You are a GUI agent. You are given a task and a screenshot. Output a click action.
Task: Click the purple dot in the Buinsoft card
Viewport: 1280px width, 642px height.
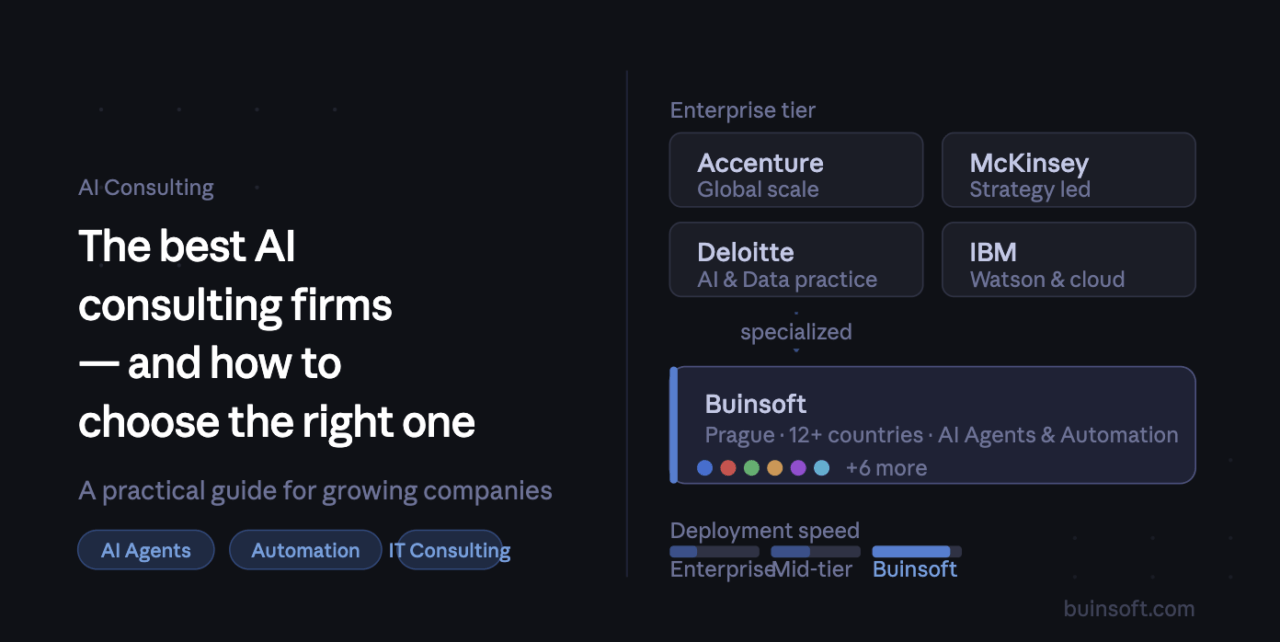click(x=798, y=468)
